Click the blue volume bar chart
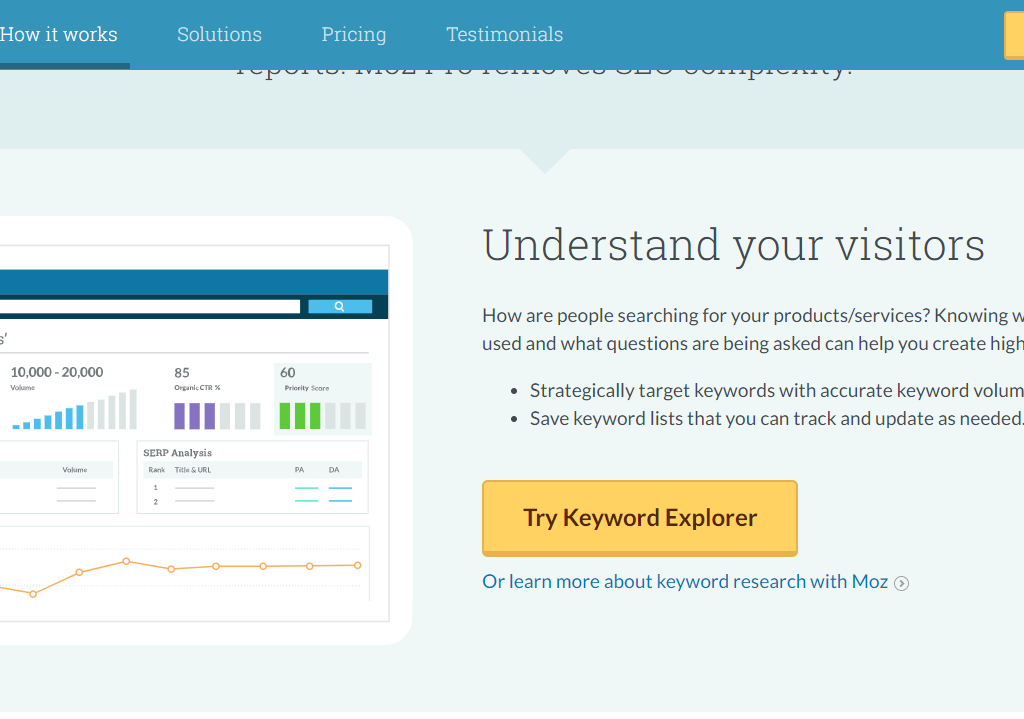Viewport: 1024px width, 719px height. 74,409
